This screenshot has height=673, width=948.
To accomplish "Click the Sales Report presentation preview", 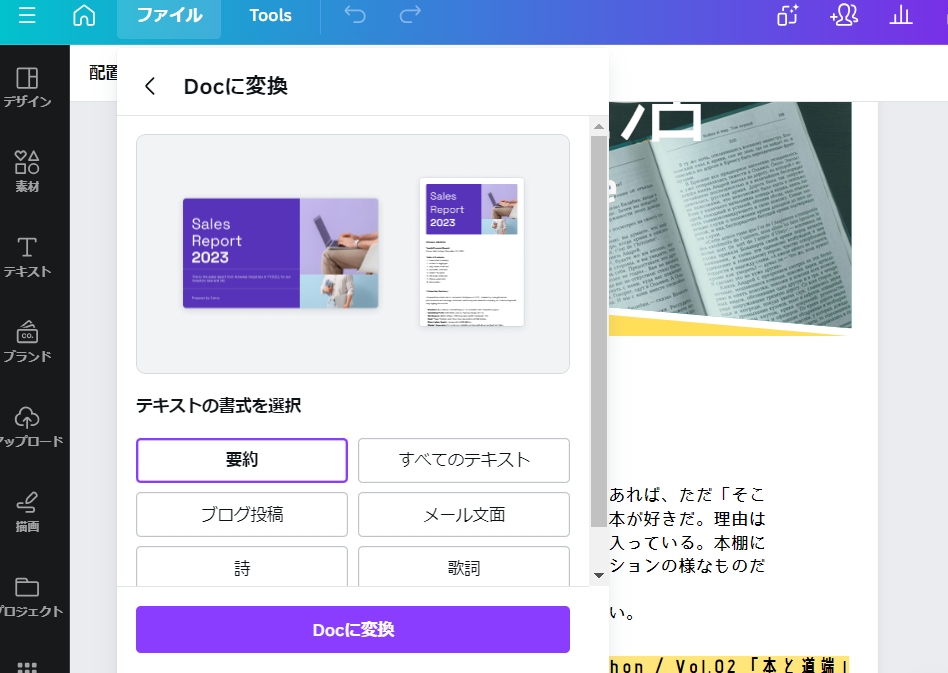I will point(281,253).
